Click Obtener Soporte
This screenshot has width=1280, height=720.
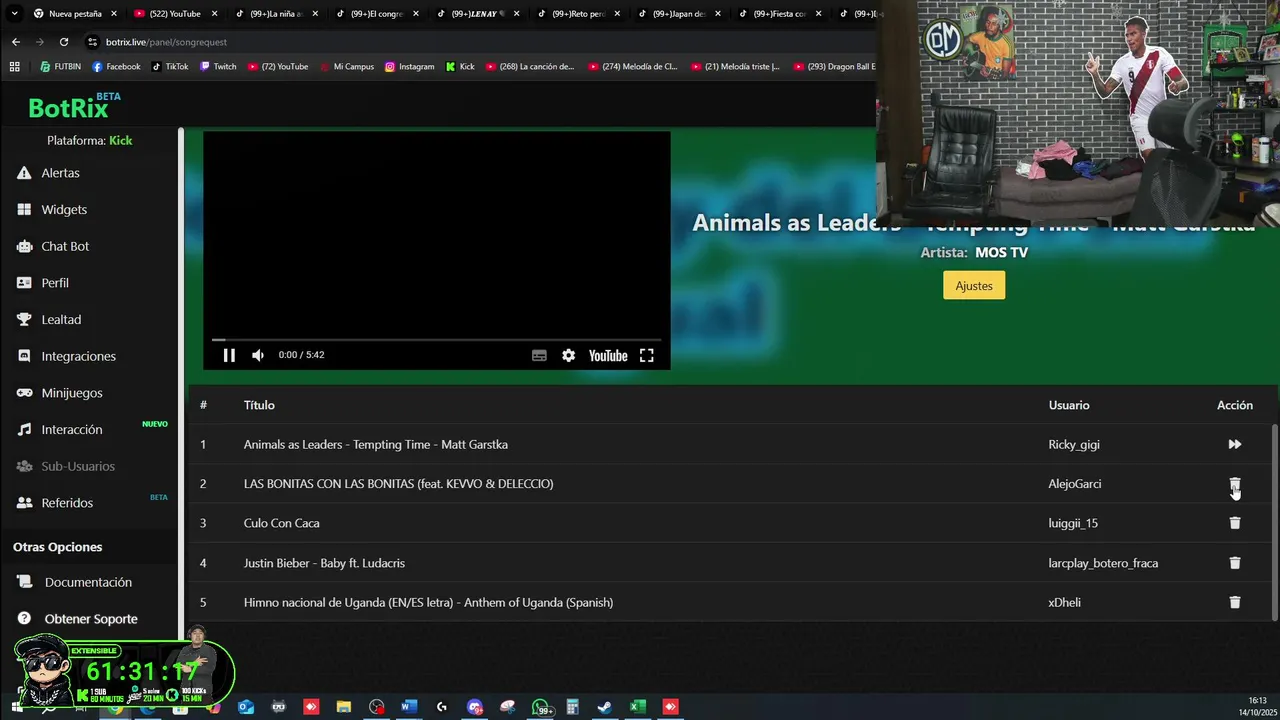(91, 619)
